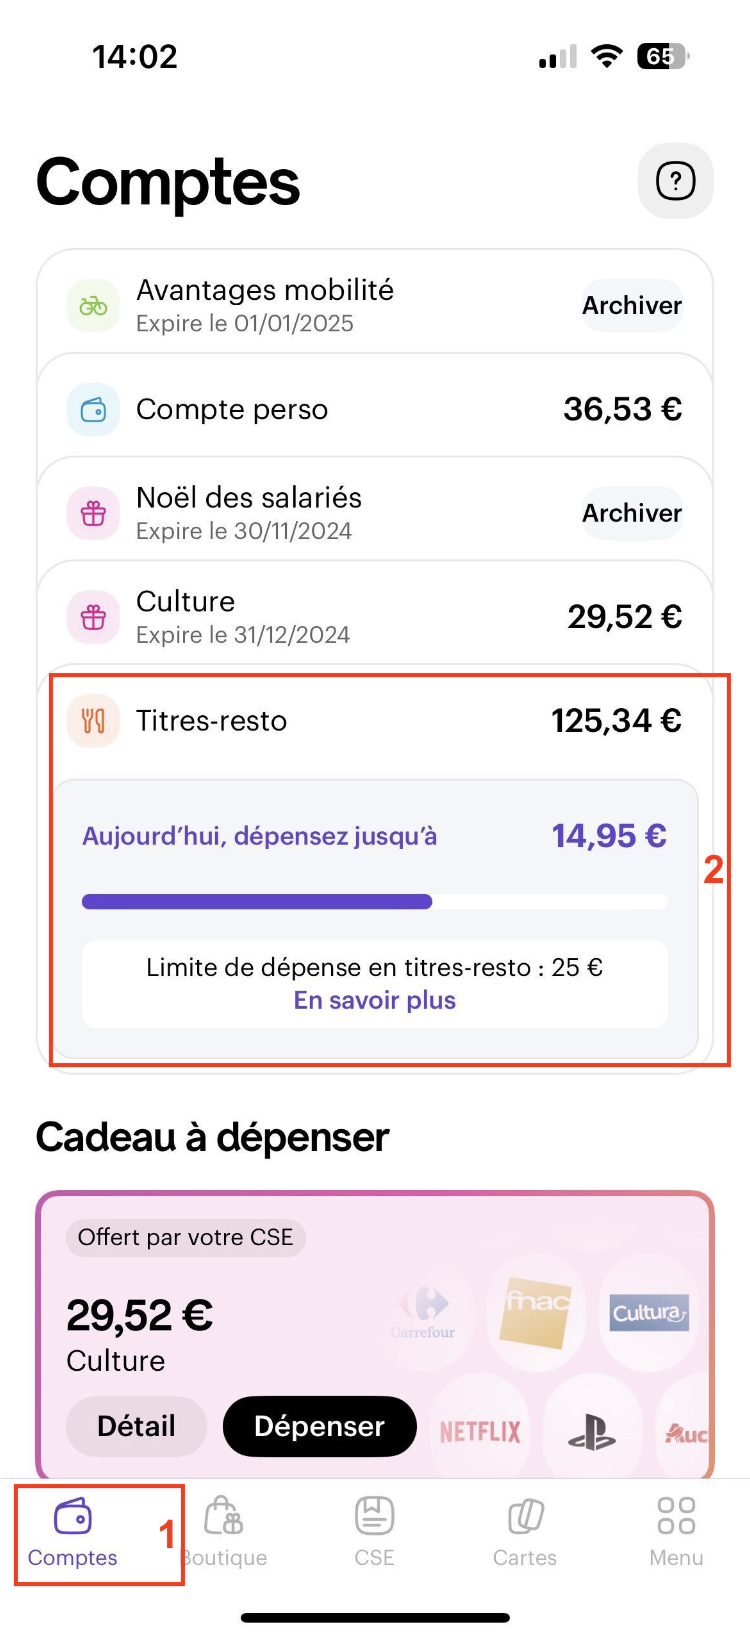The image size is (750, 1634).
Task: Tap the bicycle Avantages mobilité icon
Action: coord(93,306)
